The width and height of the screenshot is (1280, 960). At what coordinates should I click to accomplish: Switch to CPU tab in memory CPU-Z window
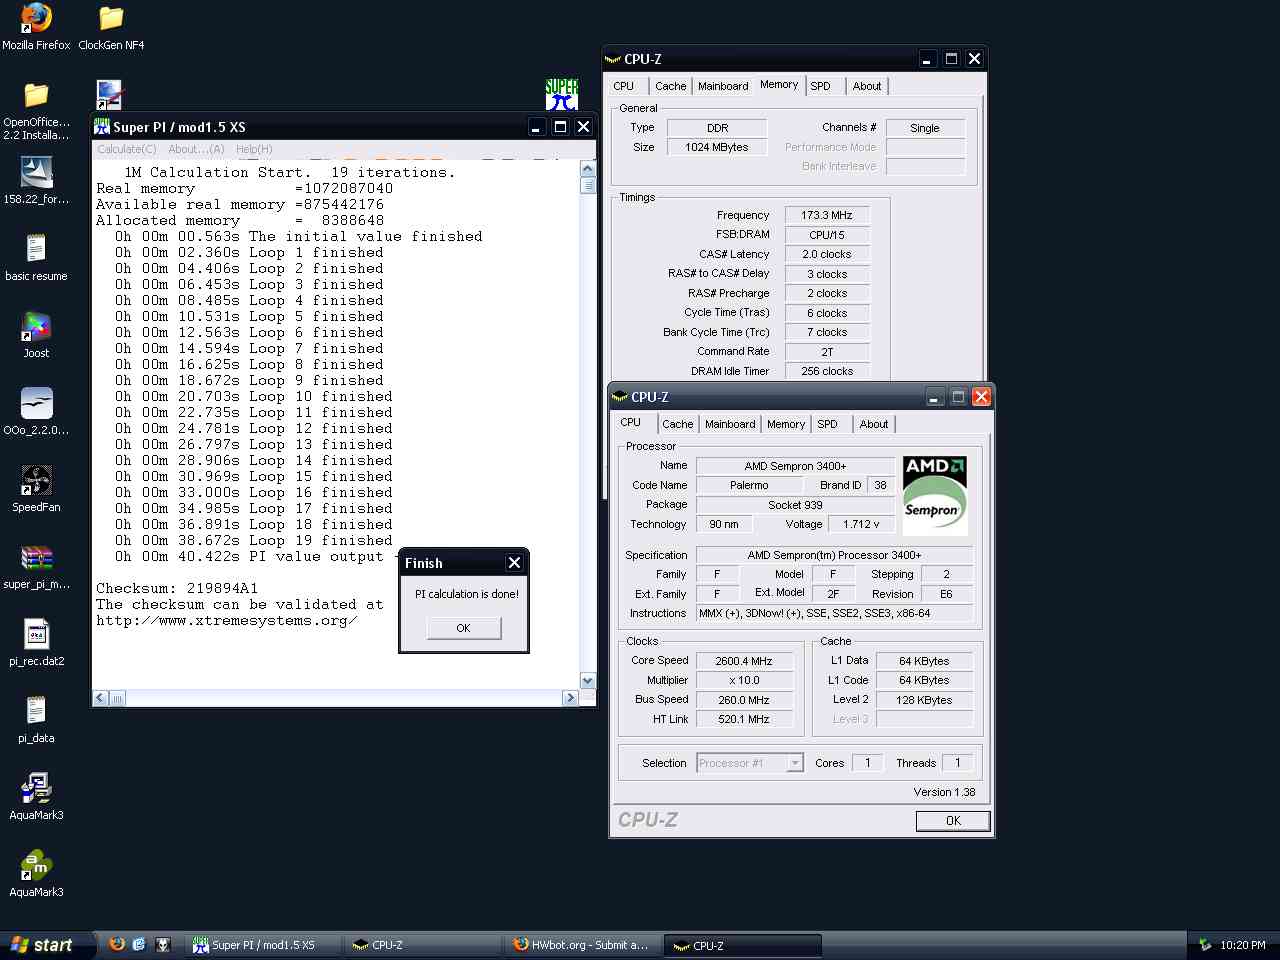623,86
